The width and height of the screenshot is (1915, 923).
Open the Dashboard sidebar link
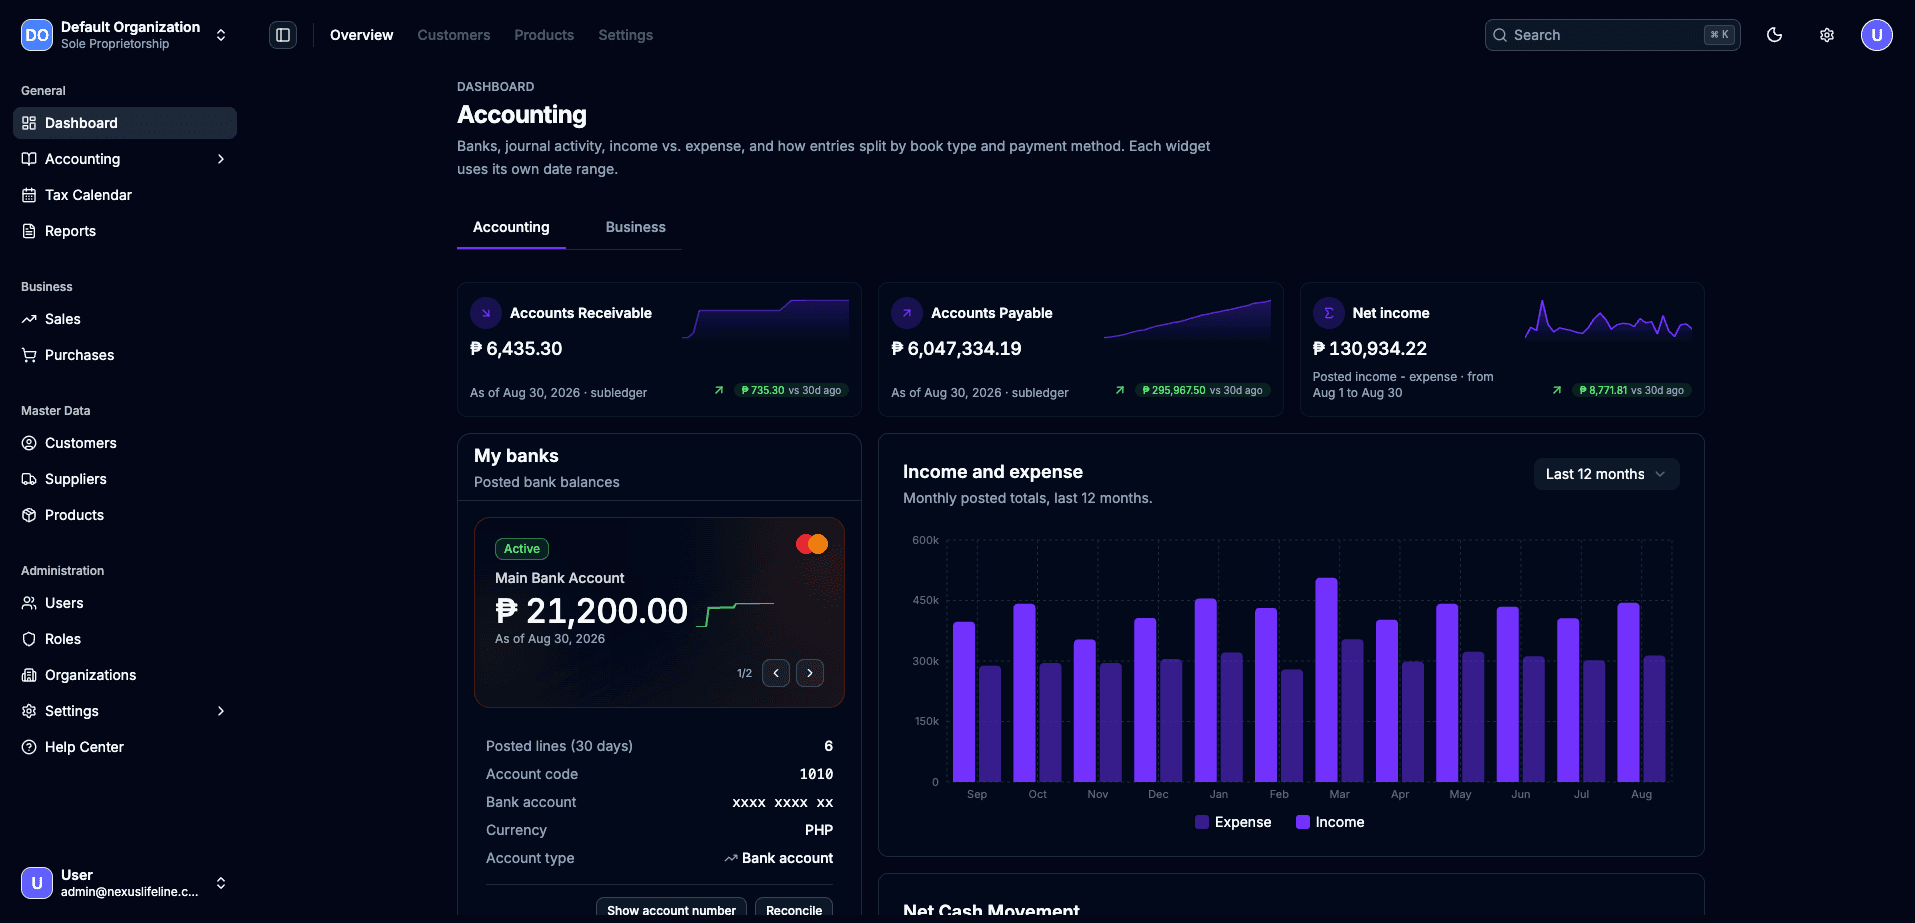point(125,123)
